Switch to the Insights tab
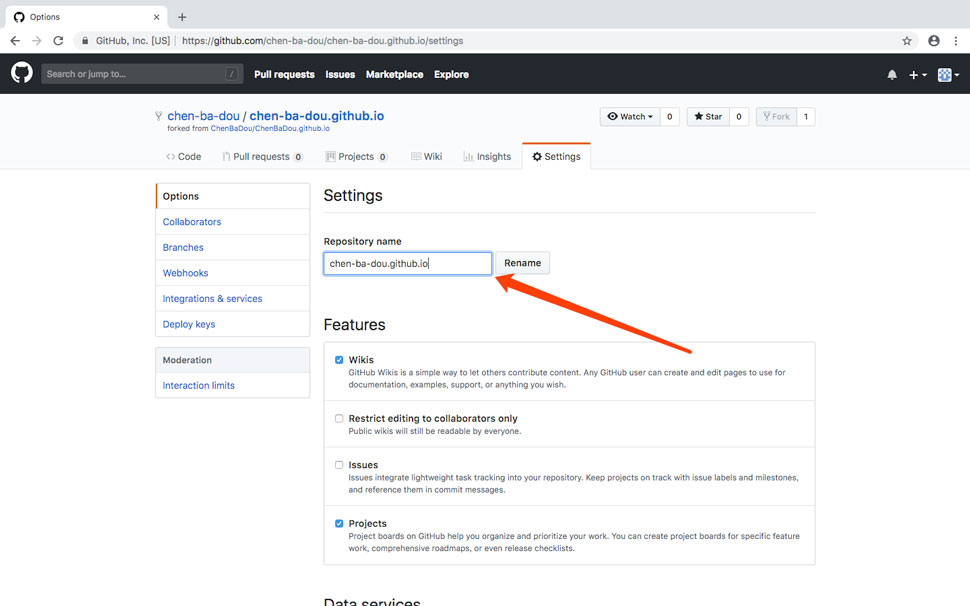Image resolution: width=970 pixels, height=606 pixels. pos(487,156)
